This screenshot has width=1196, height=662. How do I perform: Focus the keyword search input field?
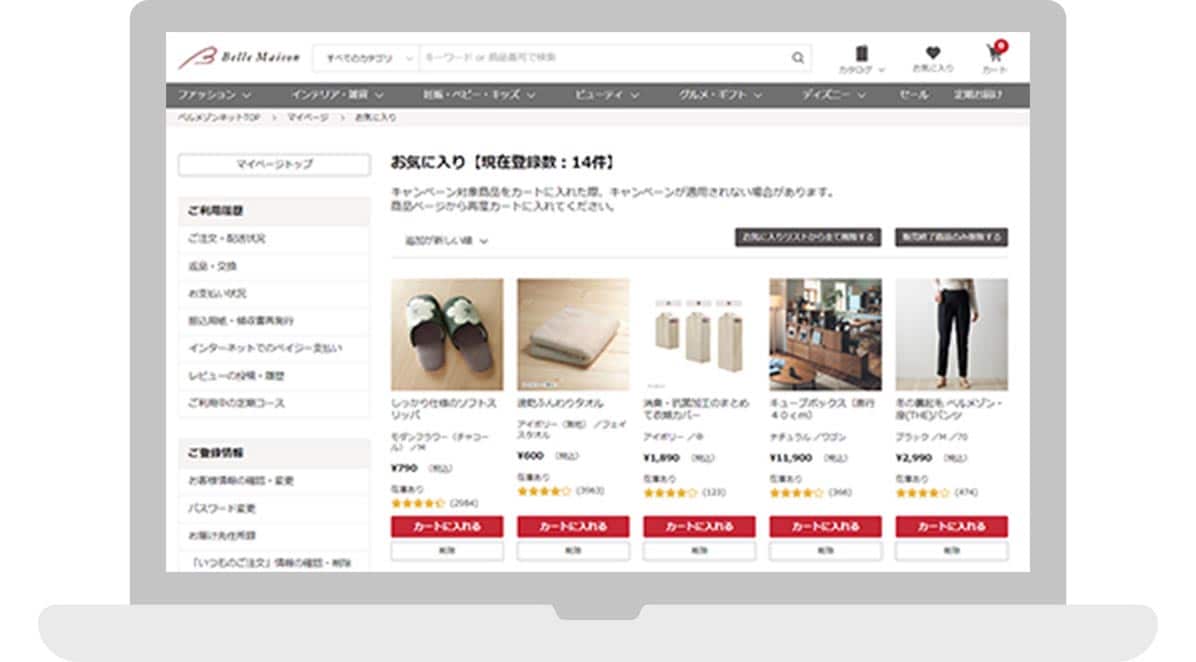[605, 58]
